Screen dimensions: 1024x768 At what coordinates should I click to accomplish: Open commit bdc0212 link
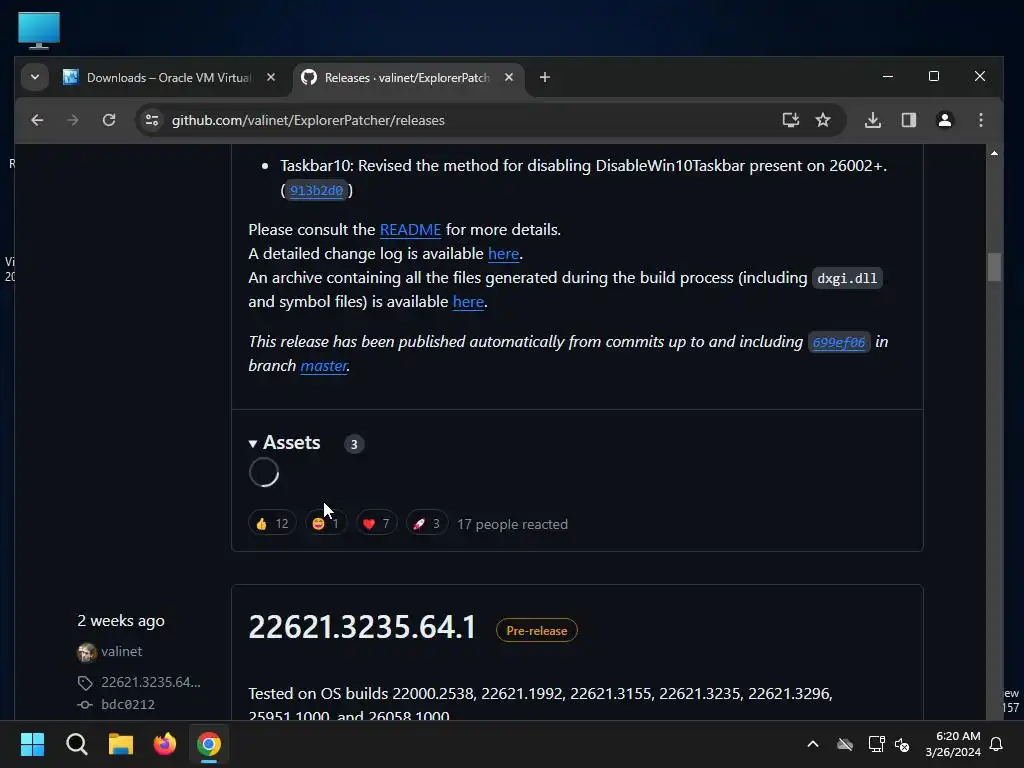pos(128,705)
